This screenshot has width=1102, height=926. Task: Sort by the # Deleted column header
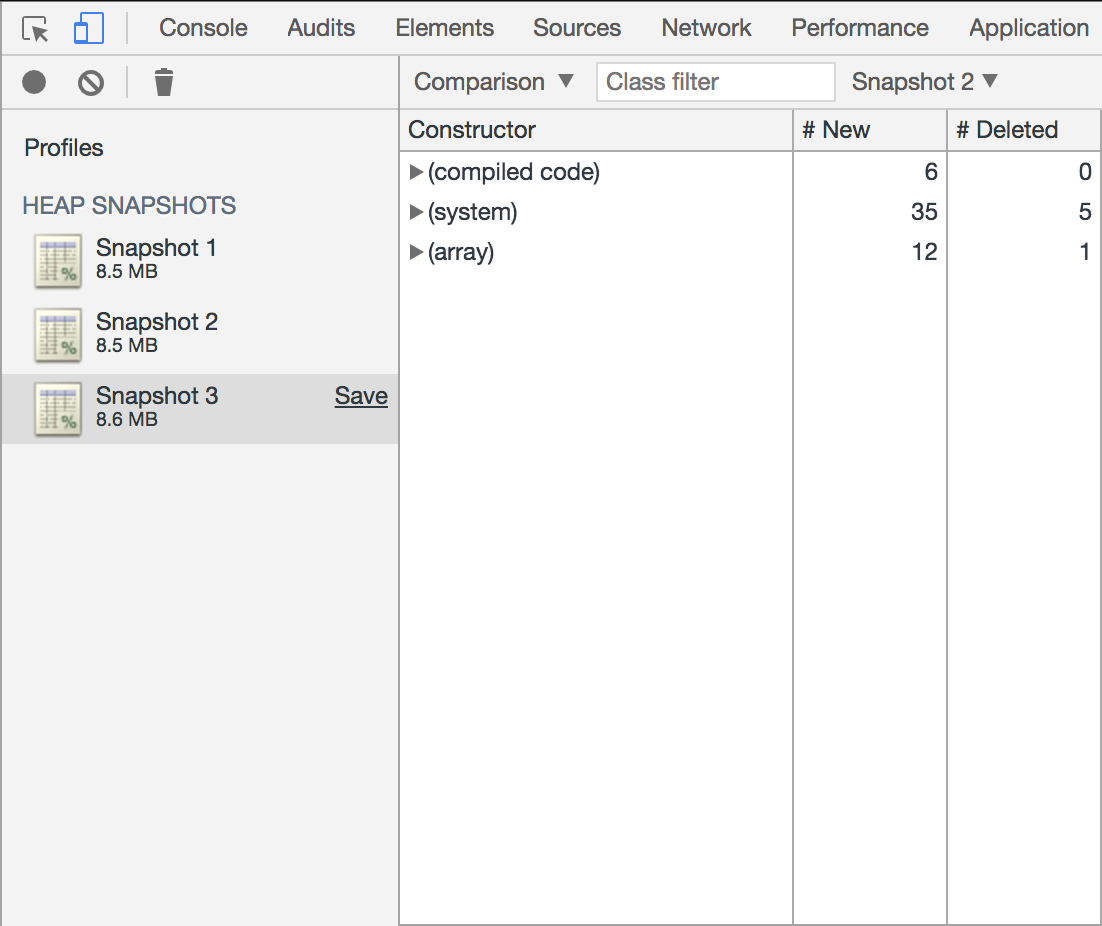(x=1024, y=130)
